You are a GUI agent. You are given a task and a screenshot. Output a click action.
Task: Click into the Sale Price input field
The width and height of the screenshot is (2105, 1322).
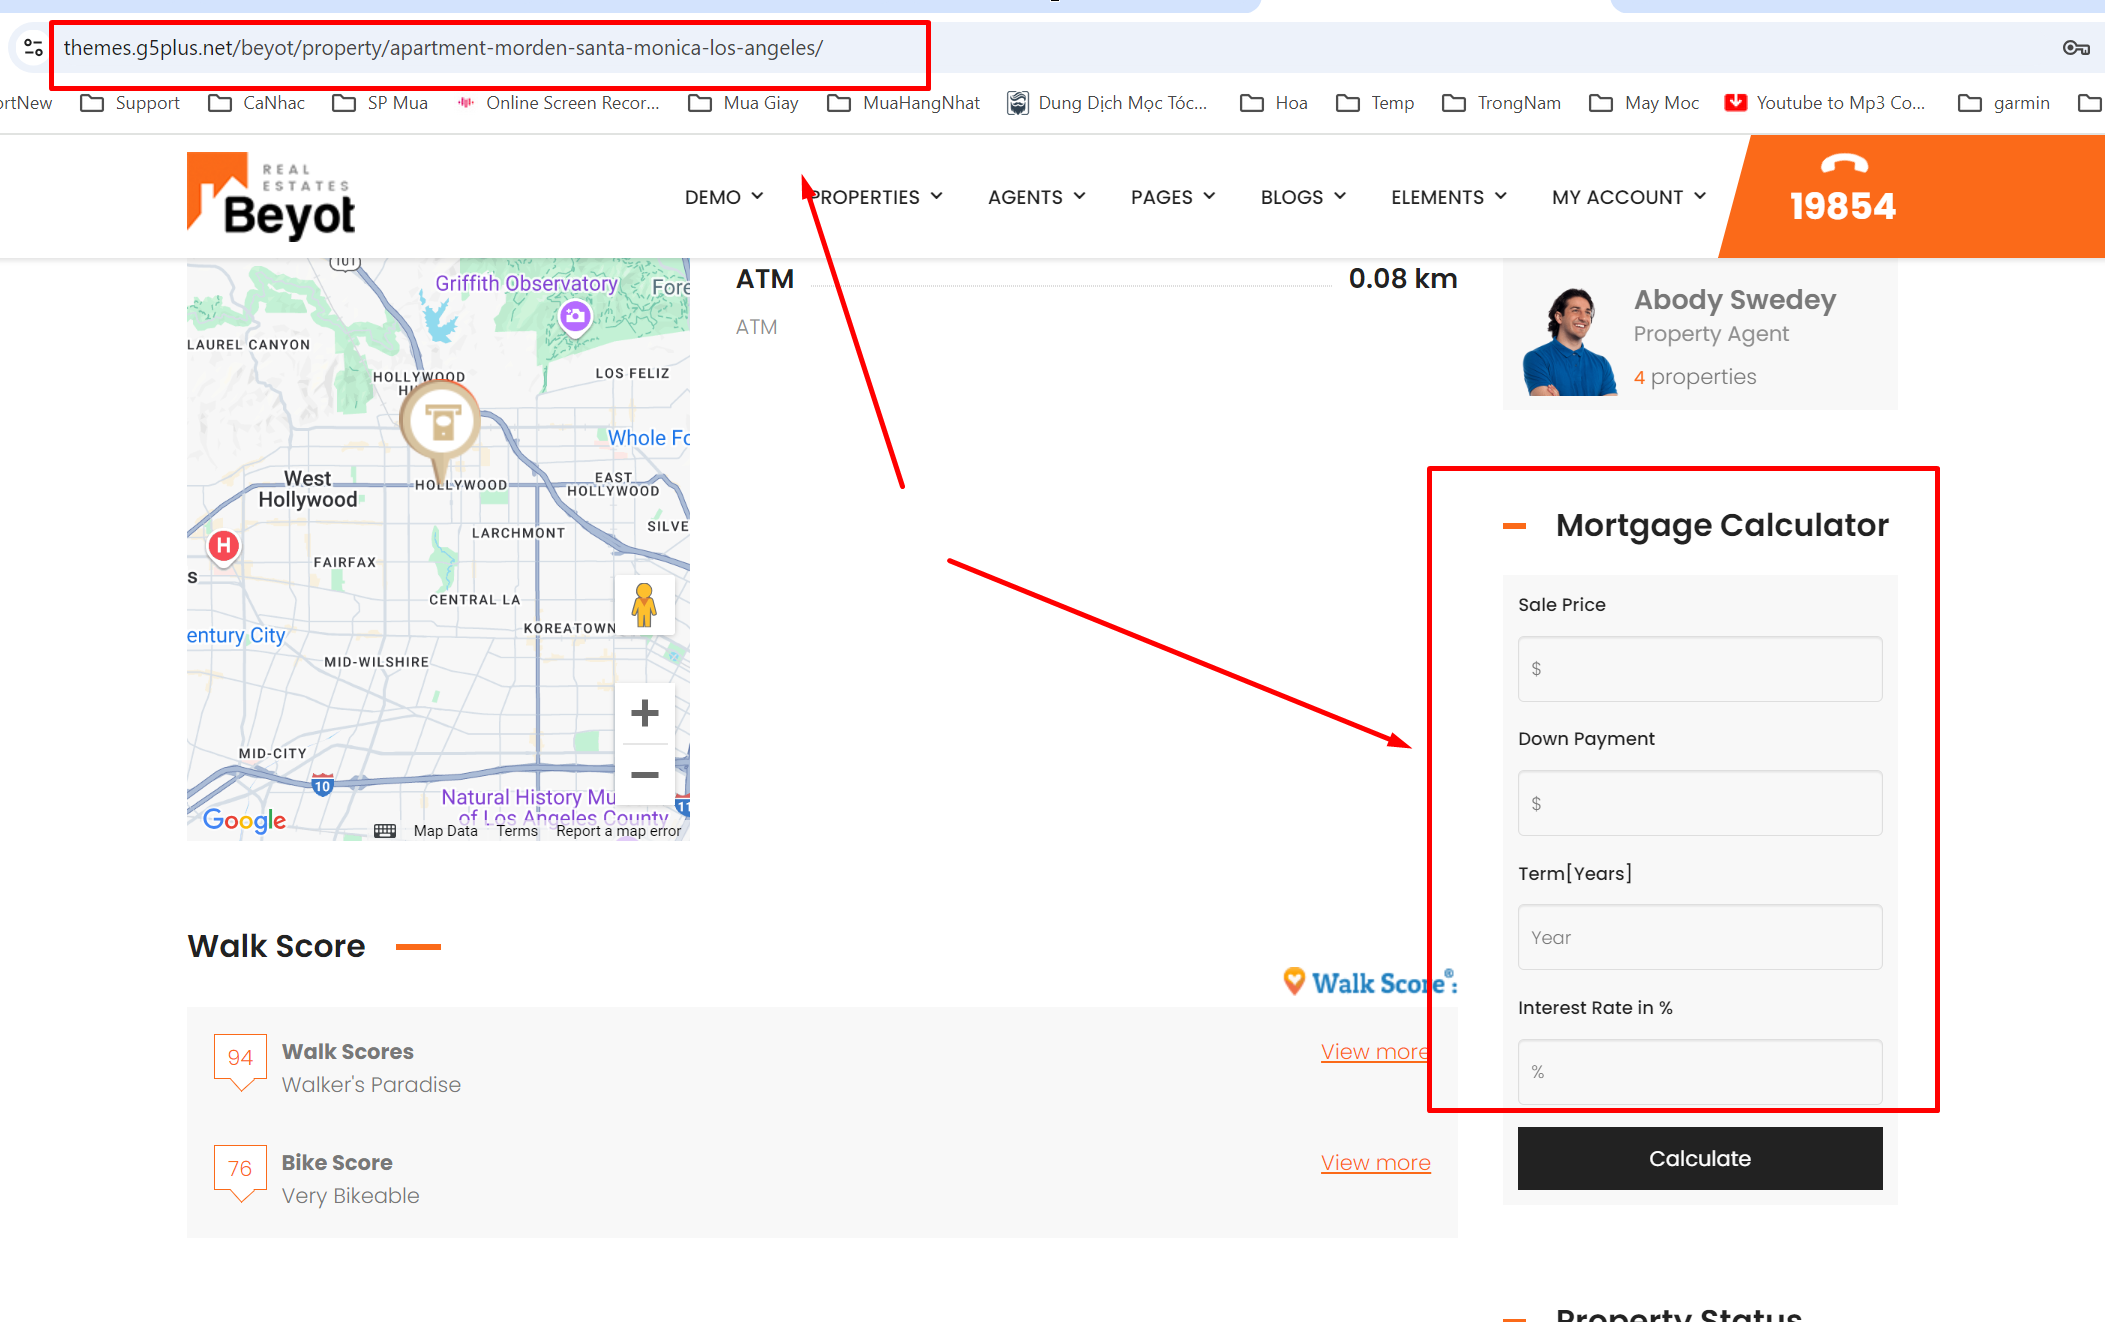point(1699,669)
